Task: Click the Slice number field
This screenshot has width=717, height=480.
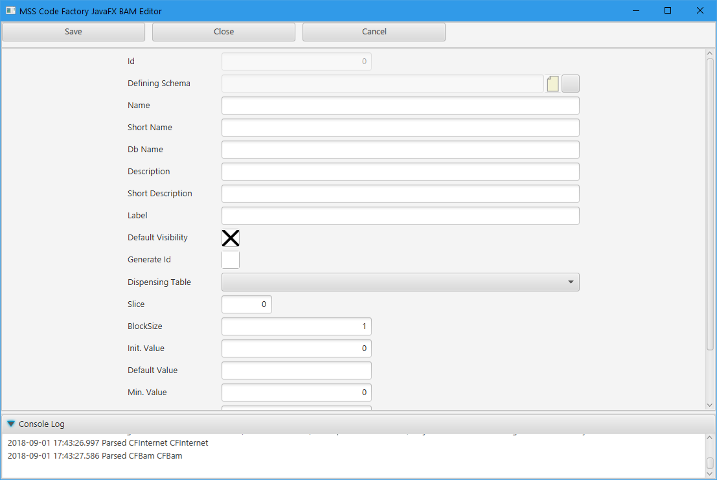Action: coord(246,304)
